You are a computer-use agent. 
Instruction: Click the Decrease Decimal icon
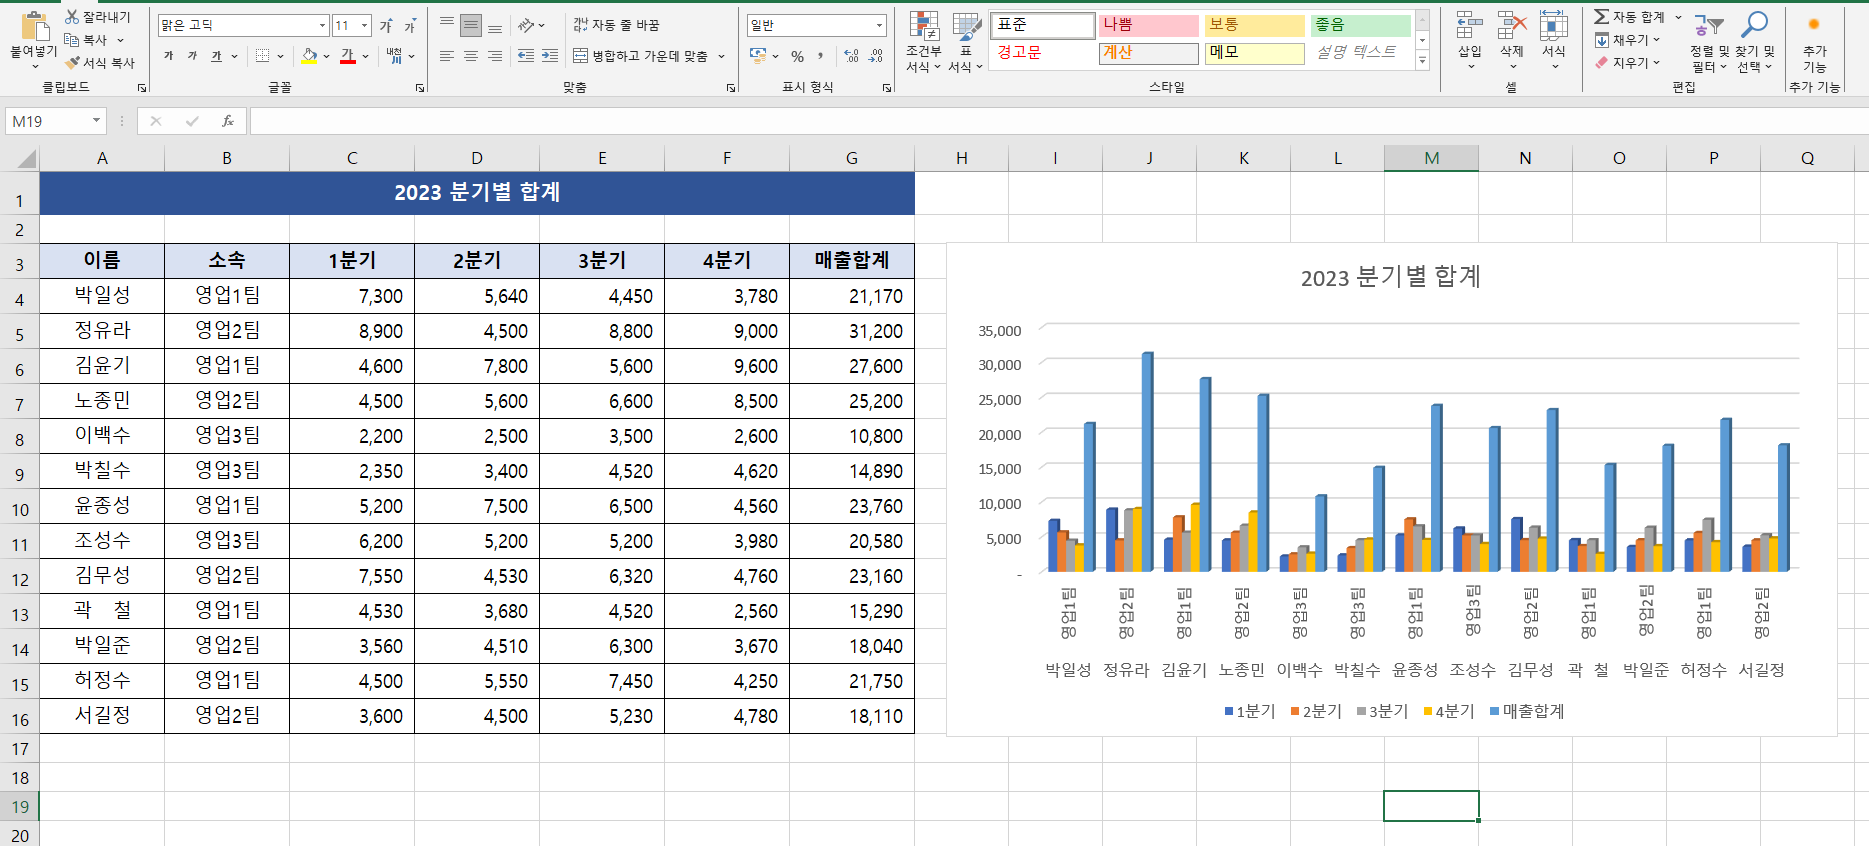[x=876, y=56]
